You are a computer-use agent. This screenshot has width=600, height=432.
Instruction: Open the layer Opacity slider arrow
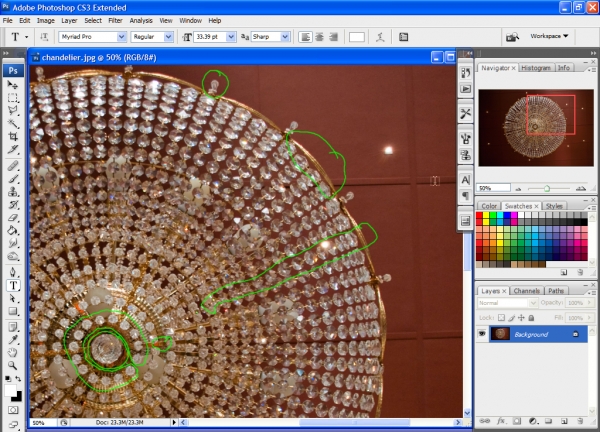pos(590,303)
